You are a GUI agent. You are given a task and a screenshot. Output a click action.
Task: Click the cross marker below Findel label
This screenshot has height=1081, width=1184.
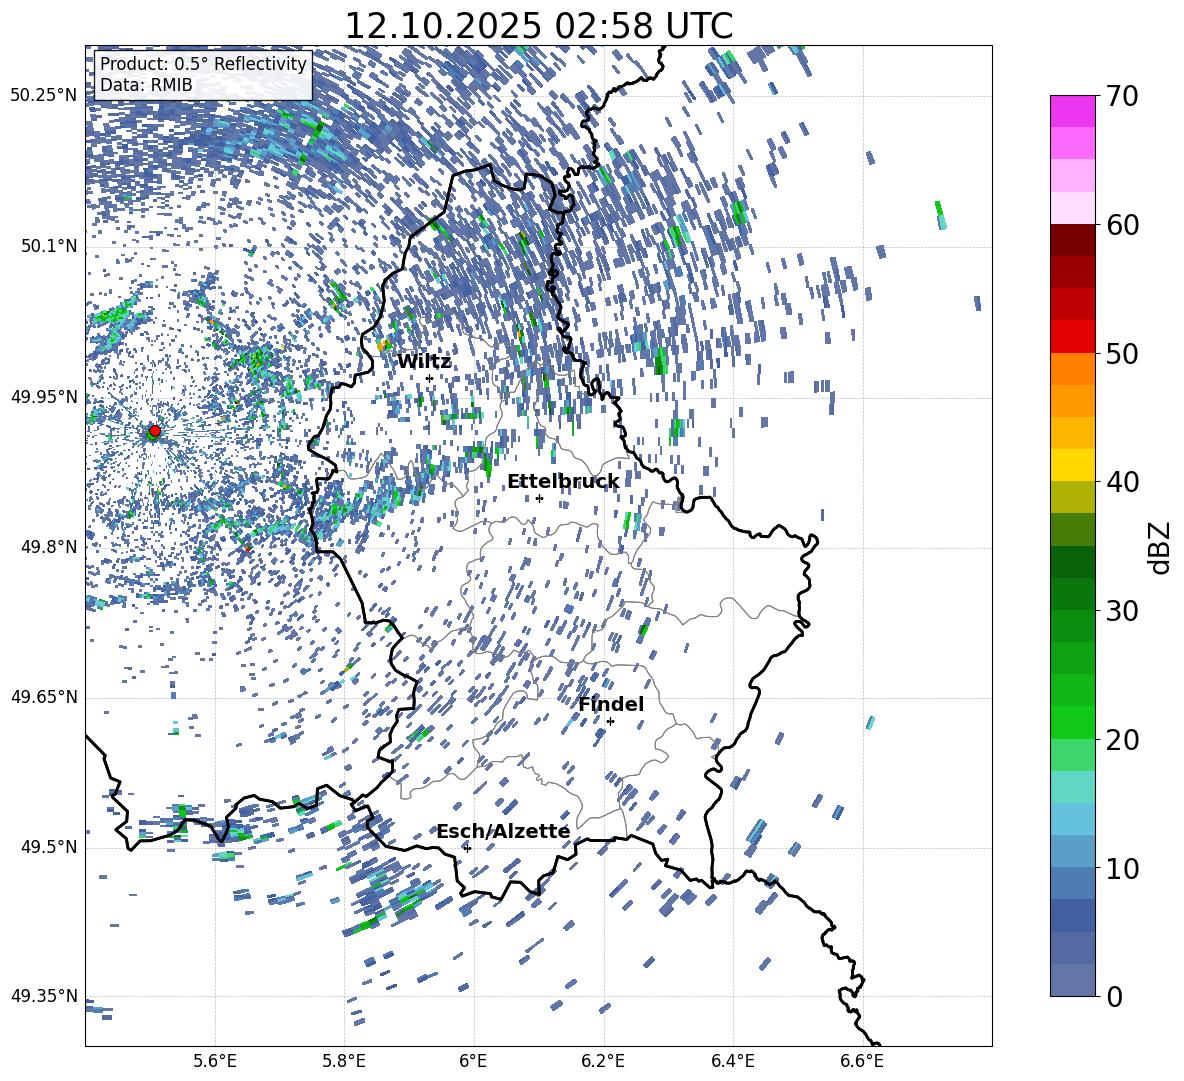pyautogui.click(x=610, y=722)
